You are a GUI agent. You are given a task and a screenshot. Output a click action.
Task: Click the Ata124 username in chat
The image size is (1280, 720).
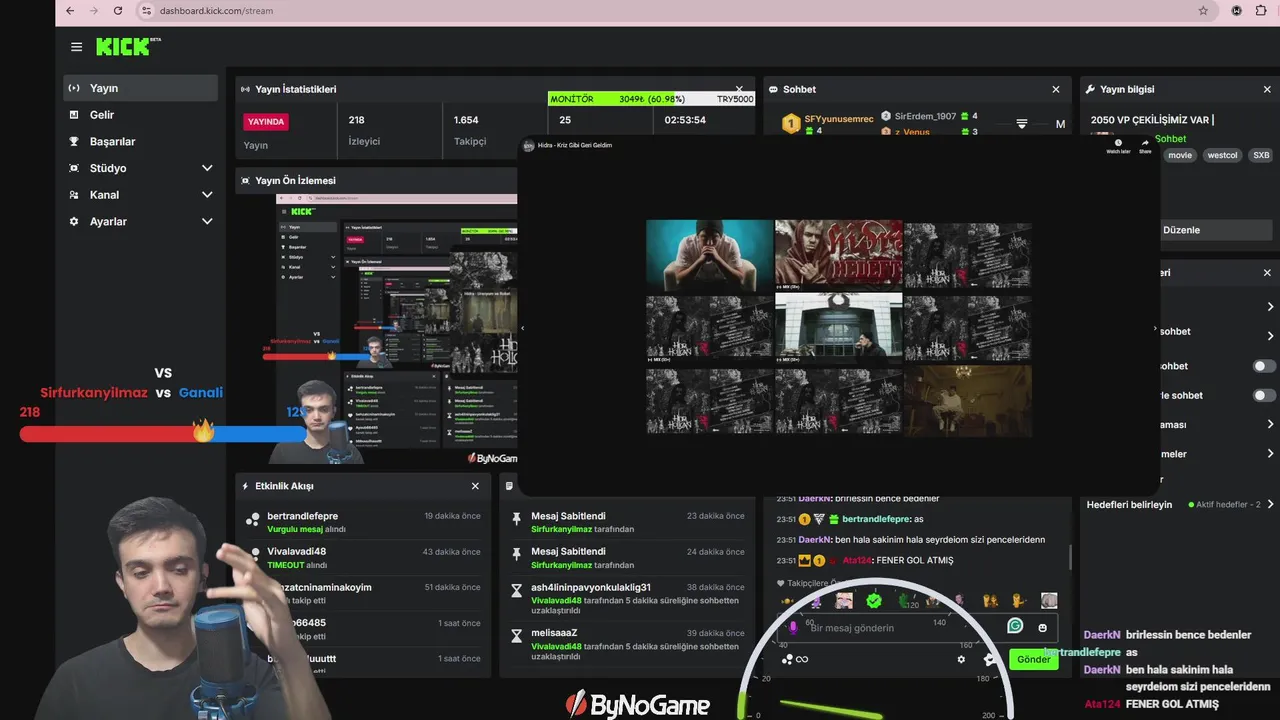tap(857, 560)
